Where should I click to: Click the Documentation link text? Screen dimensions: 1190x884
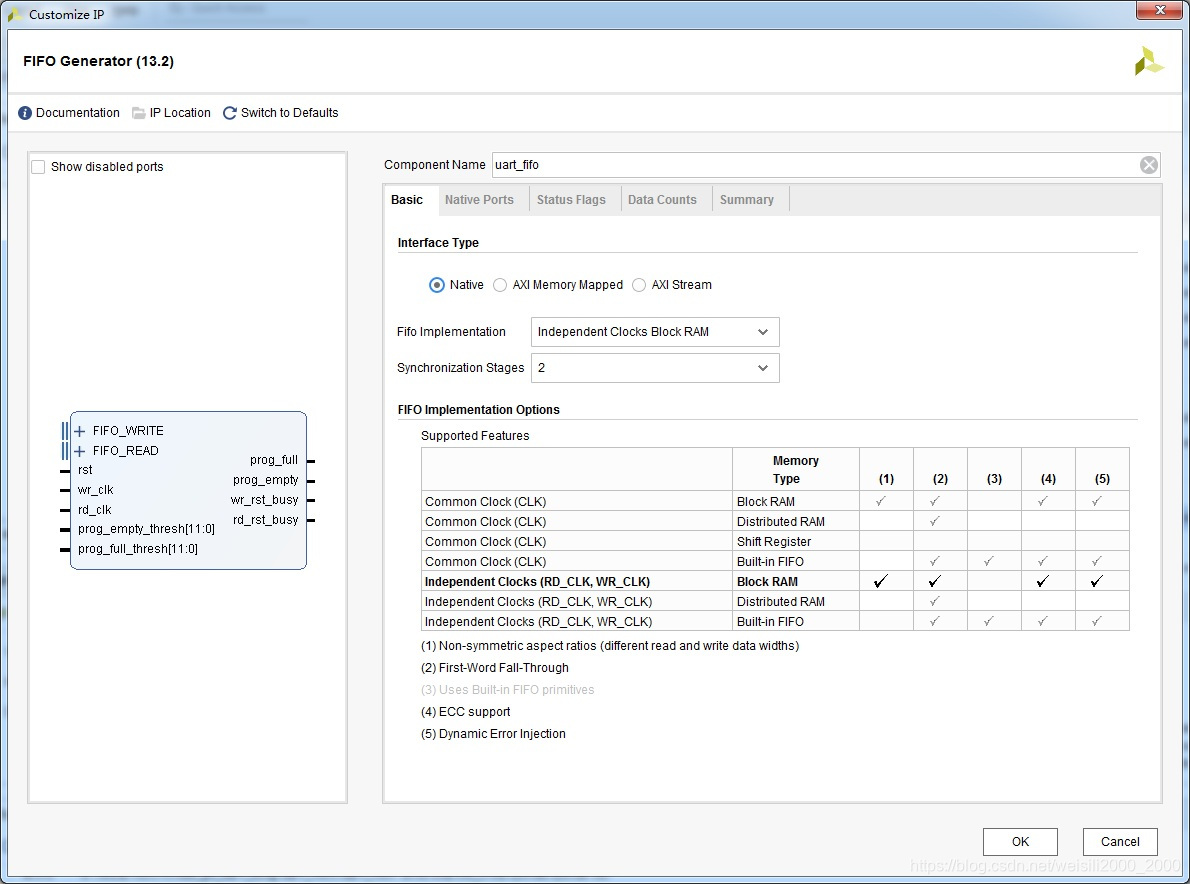click(x=77, y=113)
